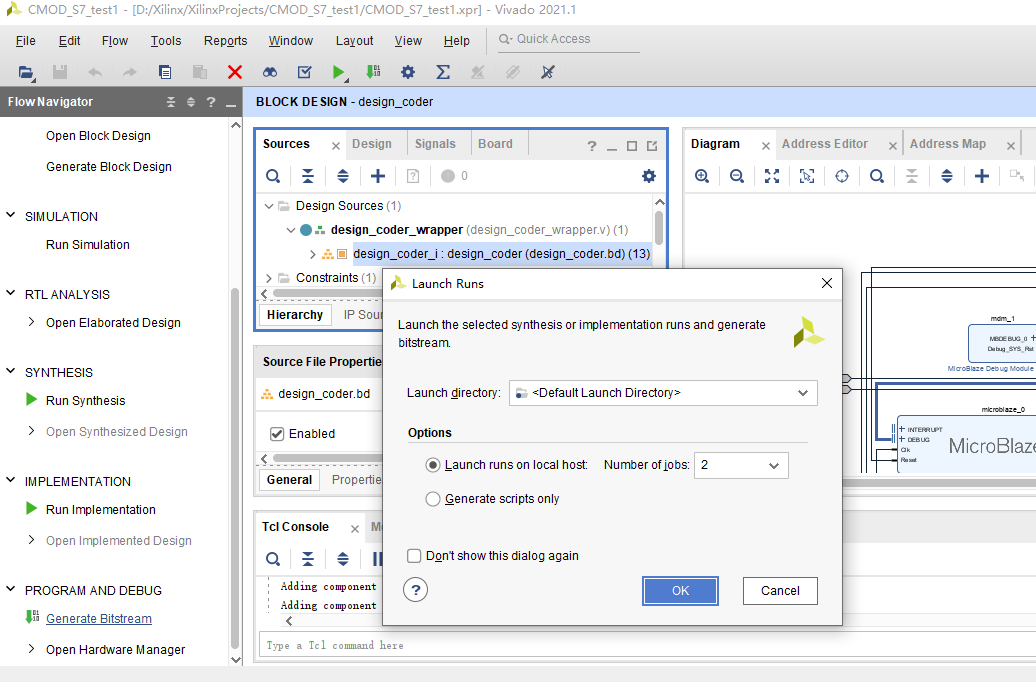Click Run Implementation
Image resolution: width=1036 pixels, height=682 pixels.
point(100,510)
